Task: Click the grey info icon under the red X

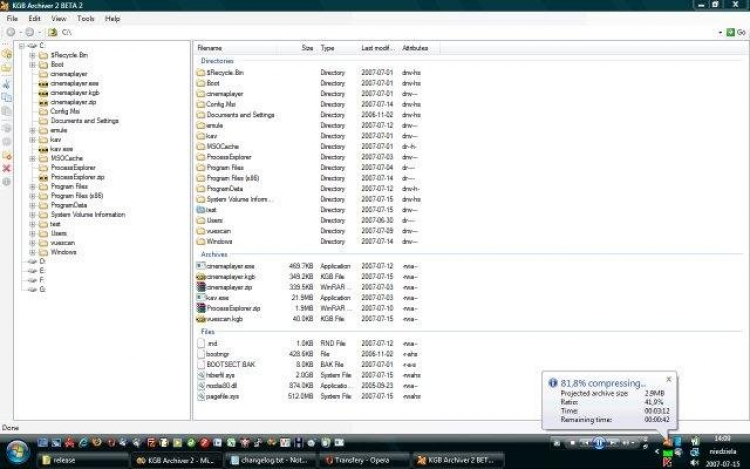Action: [x=7, y=182]
